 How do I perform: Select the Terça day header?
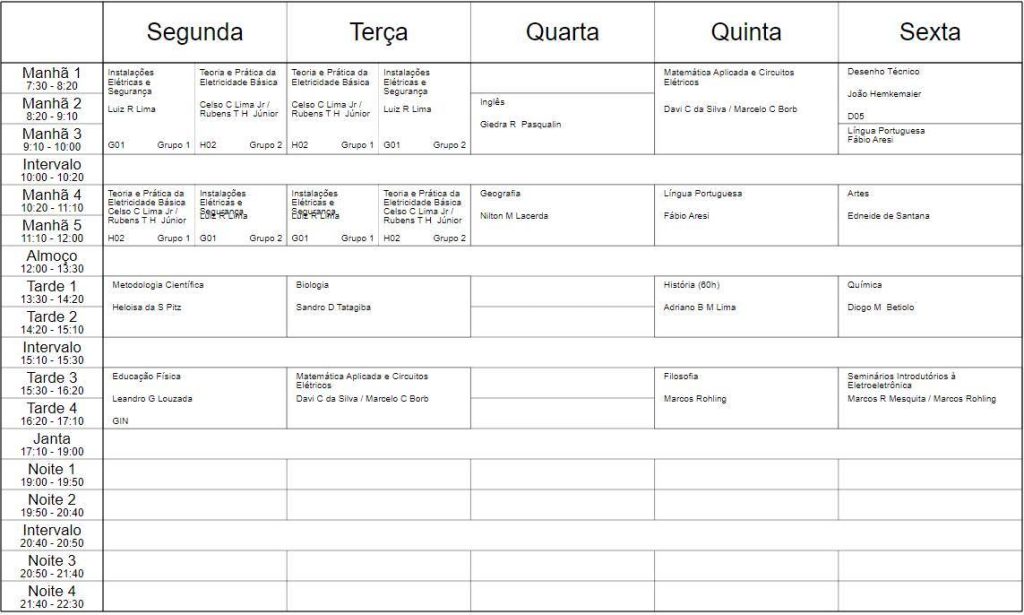[379, 32]
